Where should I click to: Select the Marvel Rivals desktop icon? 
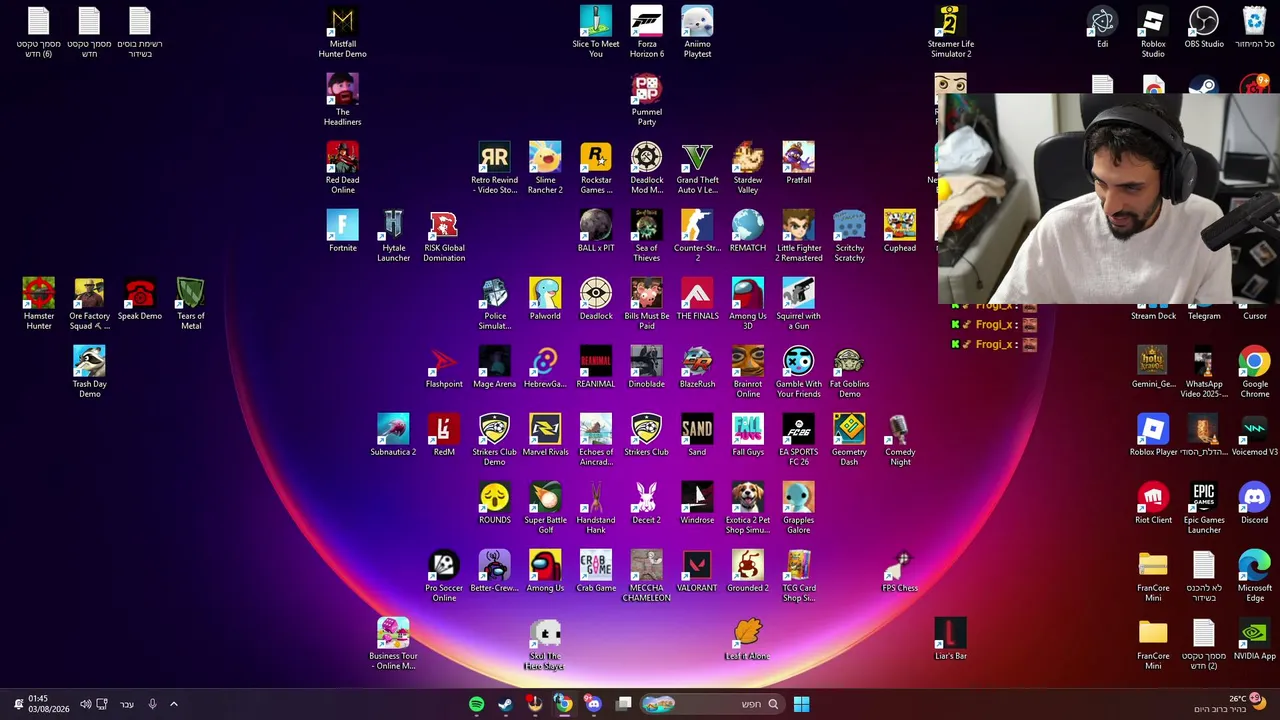click(545, 436)
